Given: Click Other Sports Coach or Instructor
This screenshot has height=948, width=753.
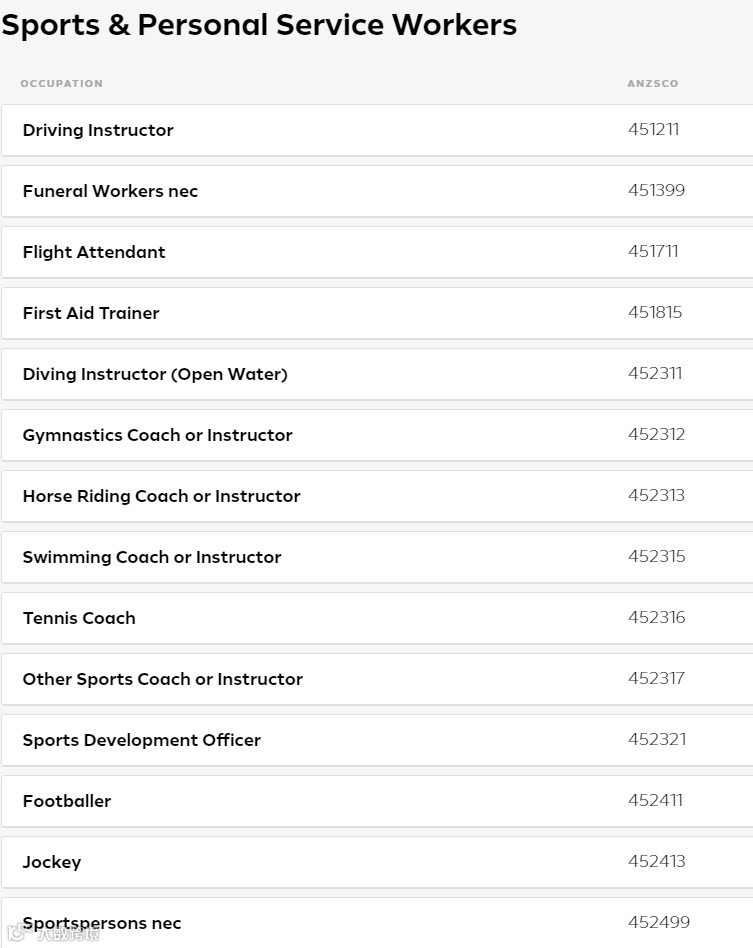Looking at the screenshot, I should (x=163, y=679).
